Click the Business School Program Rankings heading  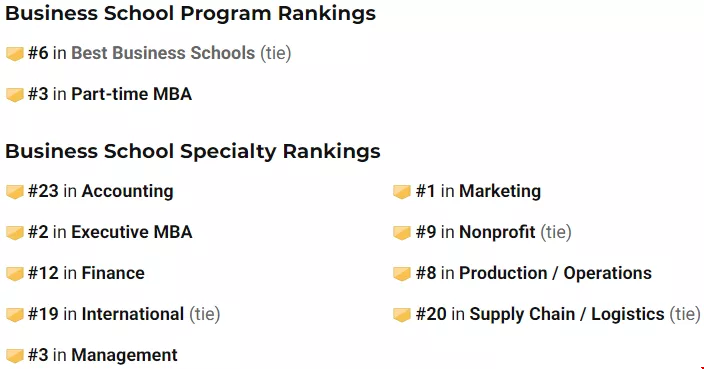(190, 13)
